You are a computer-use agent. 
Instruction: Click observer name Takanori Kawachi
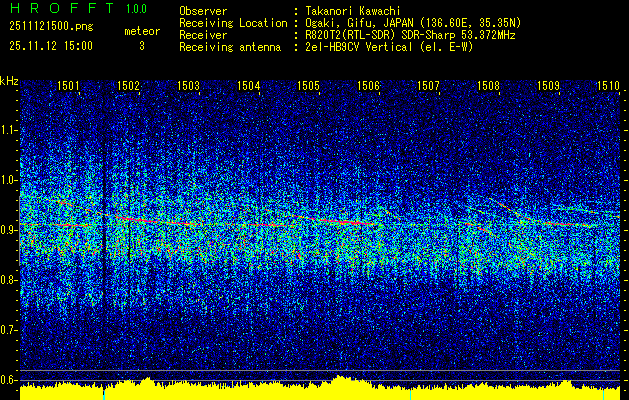353,11
